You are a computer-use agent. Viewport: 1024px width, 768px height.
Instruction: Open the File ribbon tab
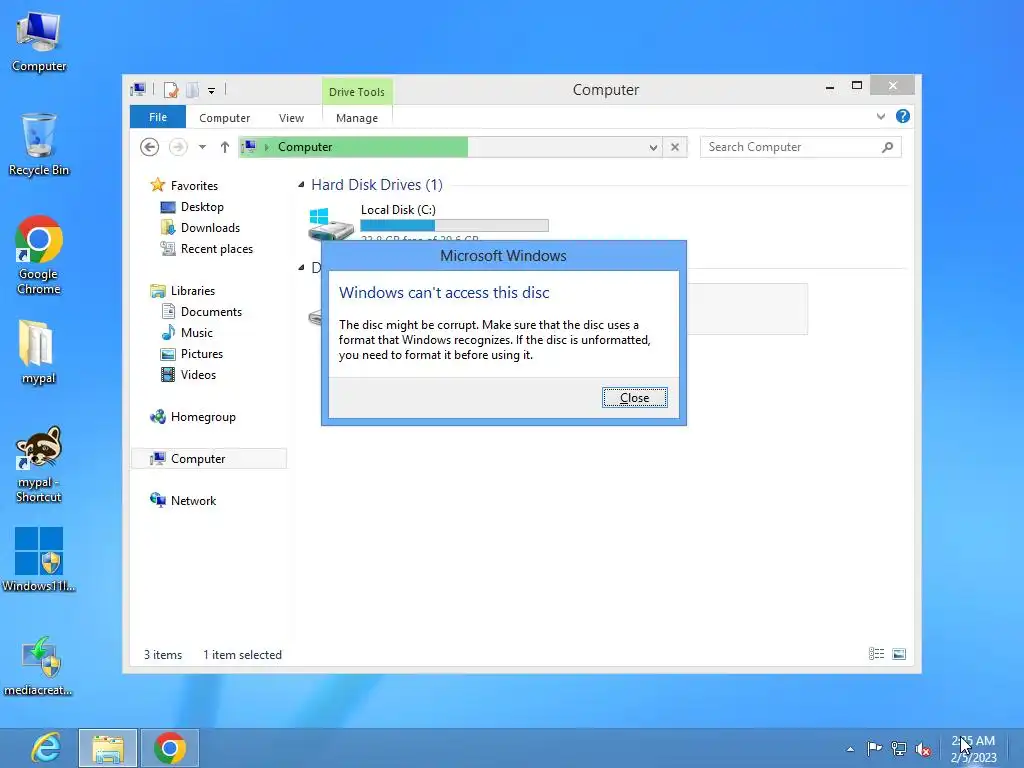point(158,118)
